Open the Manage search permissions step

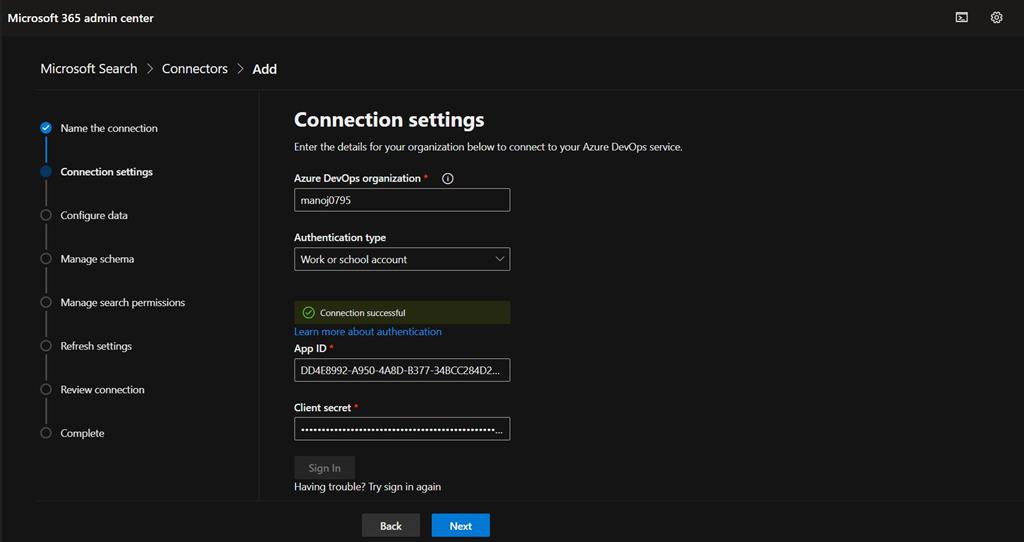click(x=122, y=302)
